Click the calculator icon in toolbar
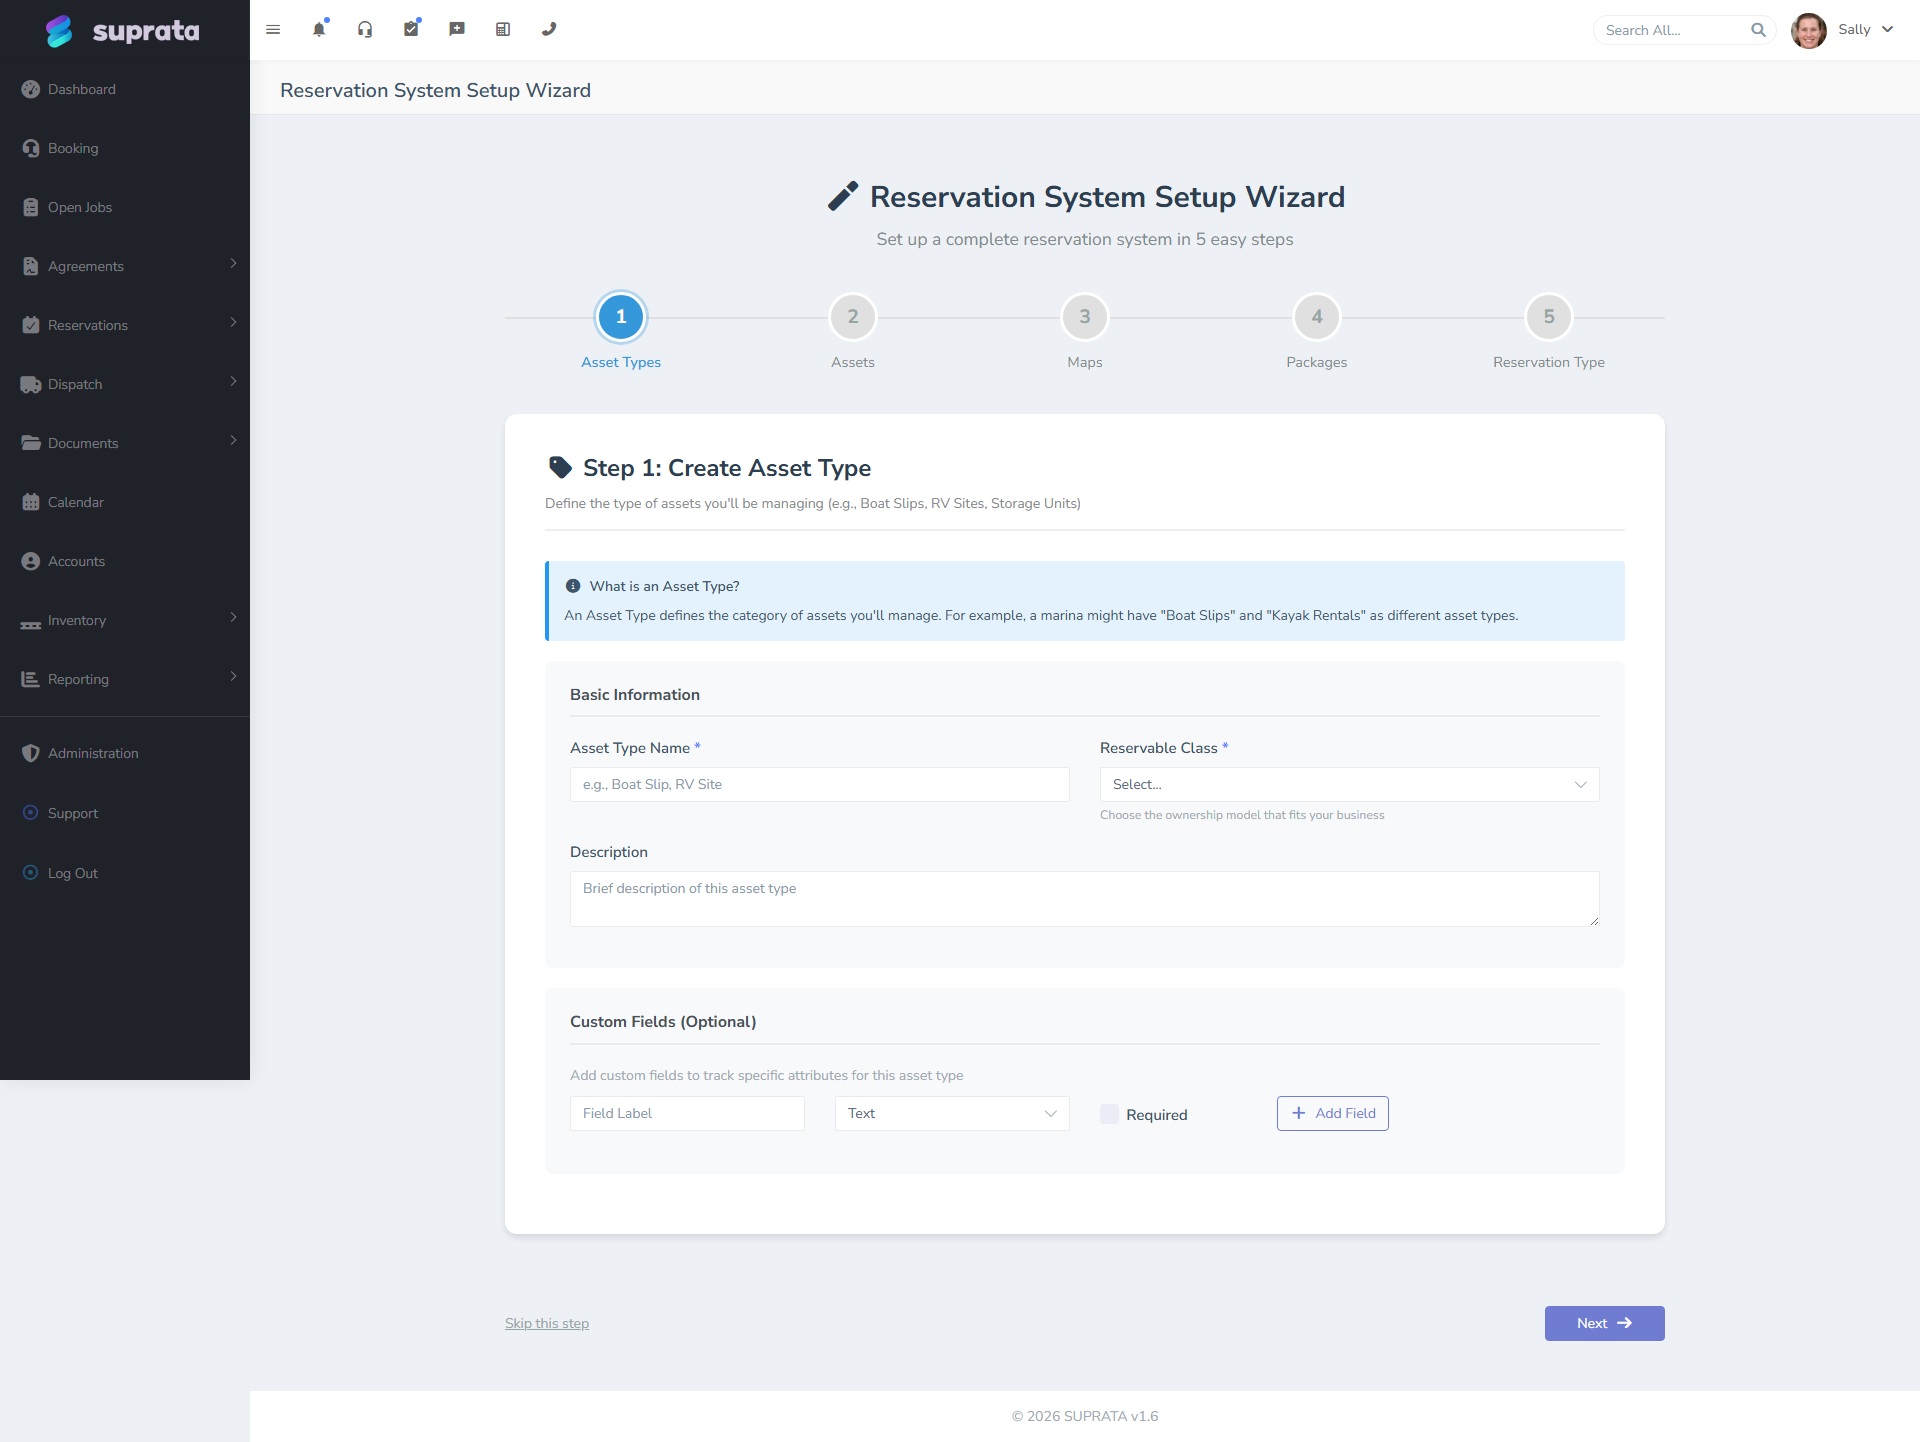1920x1442 pixels. (x=503, y=30)
